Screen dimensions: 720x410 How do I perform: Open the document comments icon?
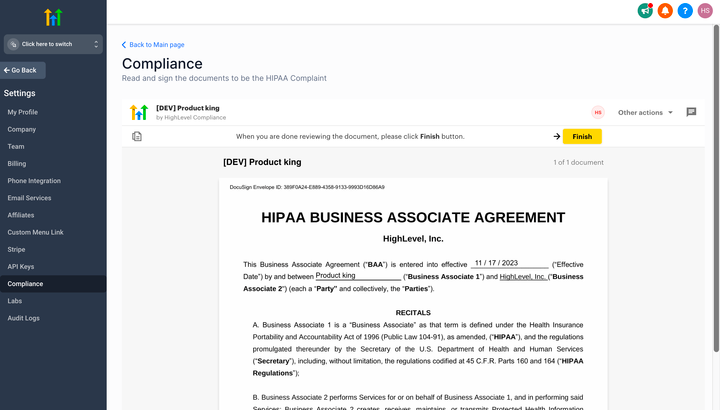[x=691, y=112]
